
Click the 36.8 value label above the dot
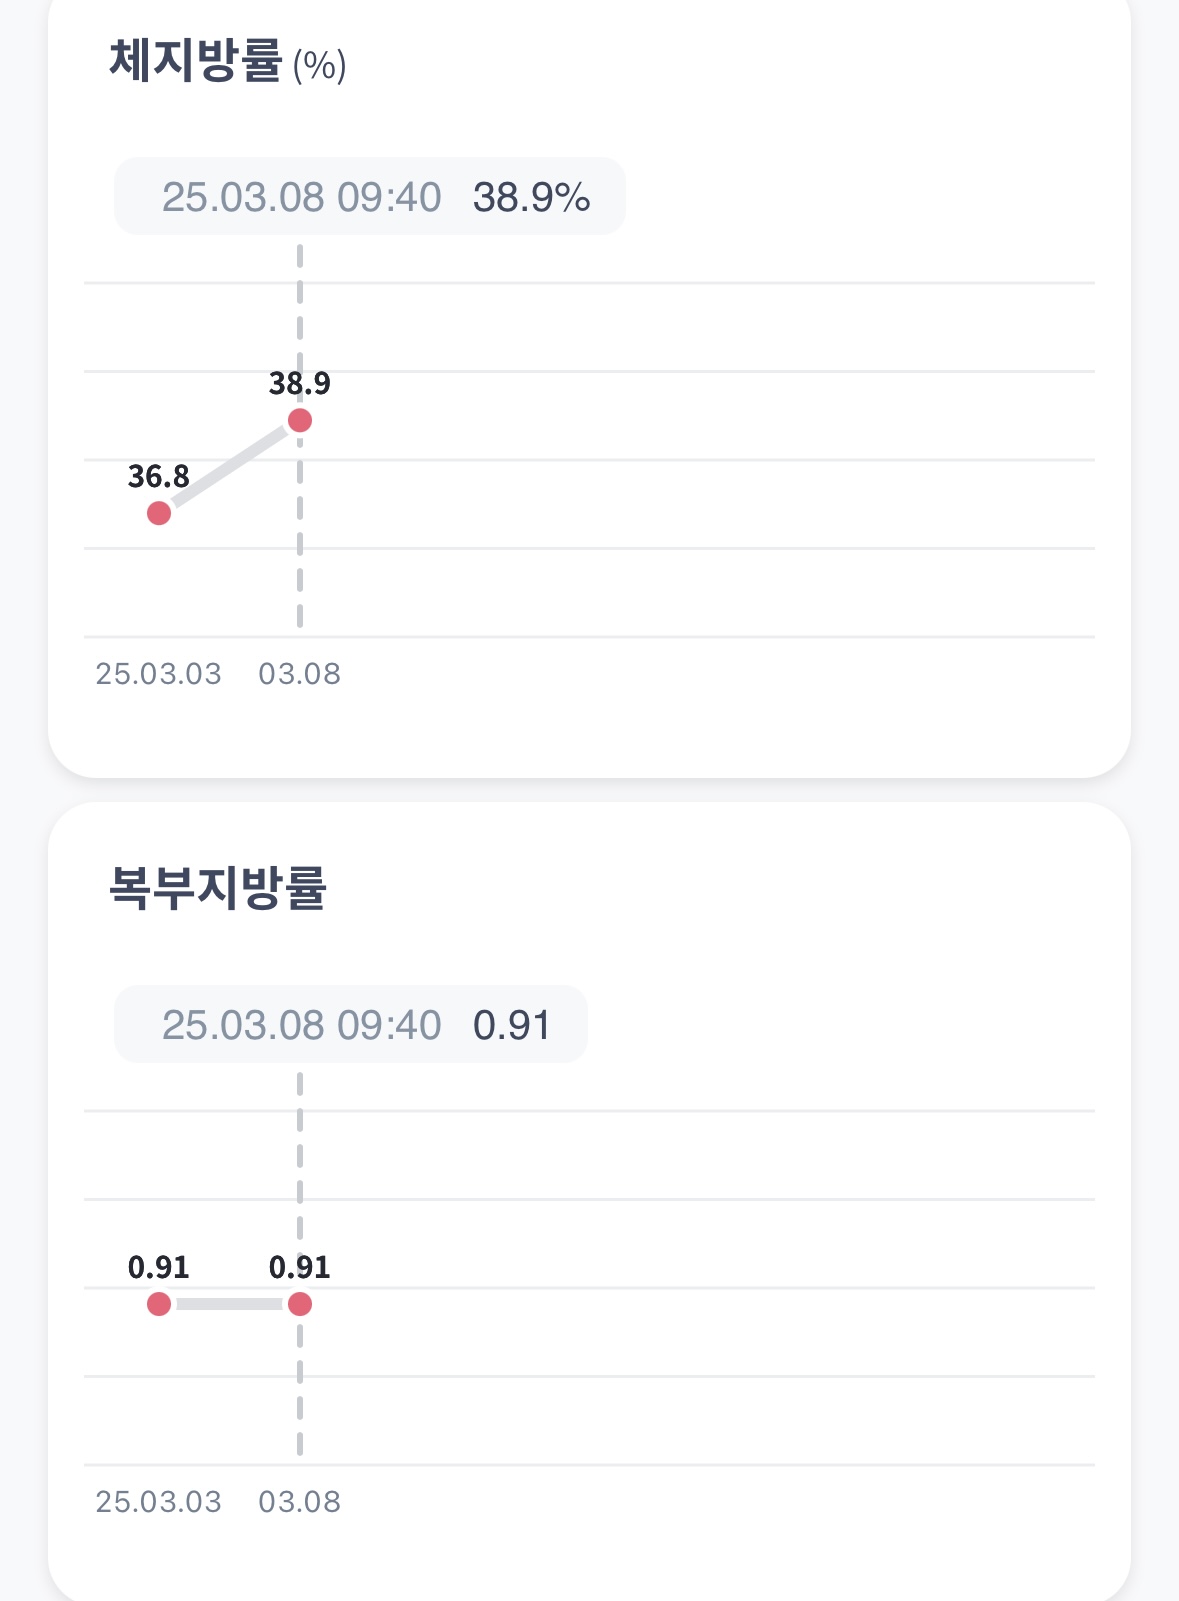pos(158,476)
